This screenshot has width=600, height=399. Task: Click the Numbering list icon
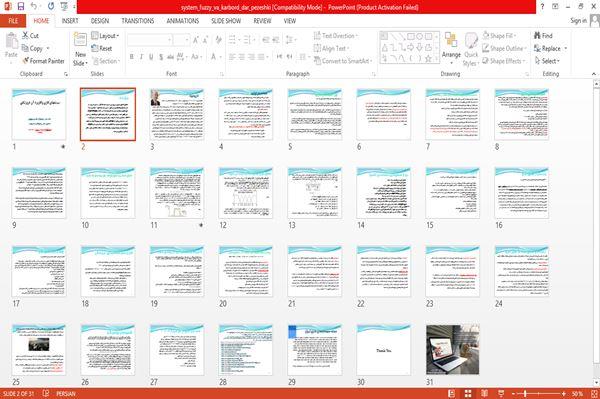(x=248, y=39)
